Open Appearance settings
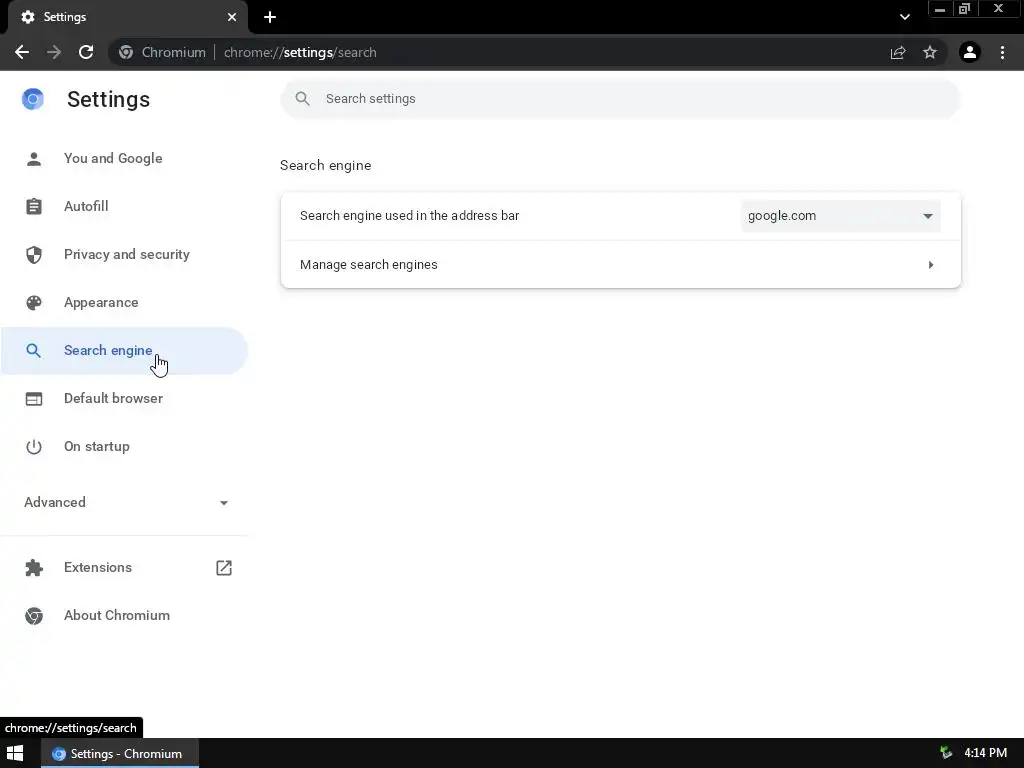Screen dimensions: 1024x768 (124, 302)
